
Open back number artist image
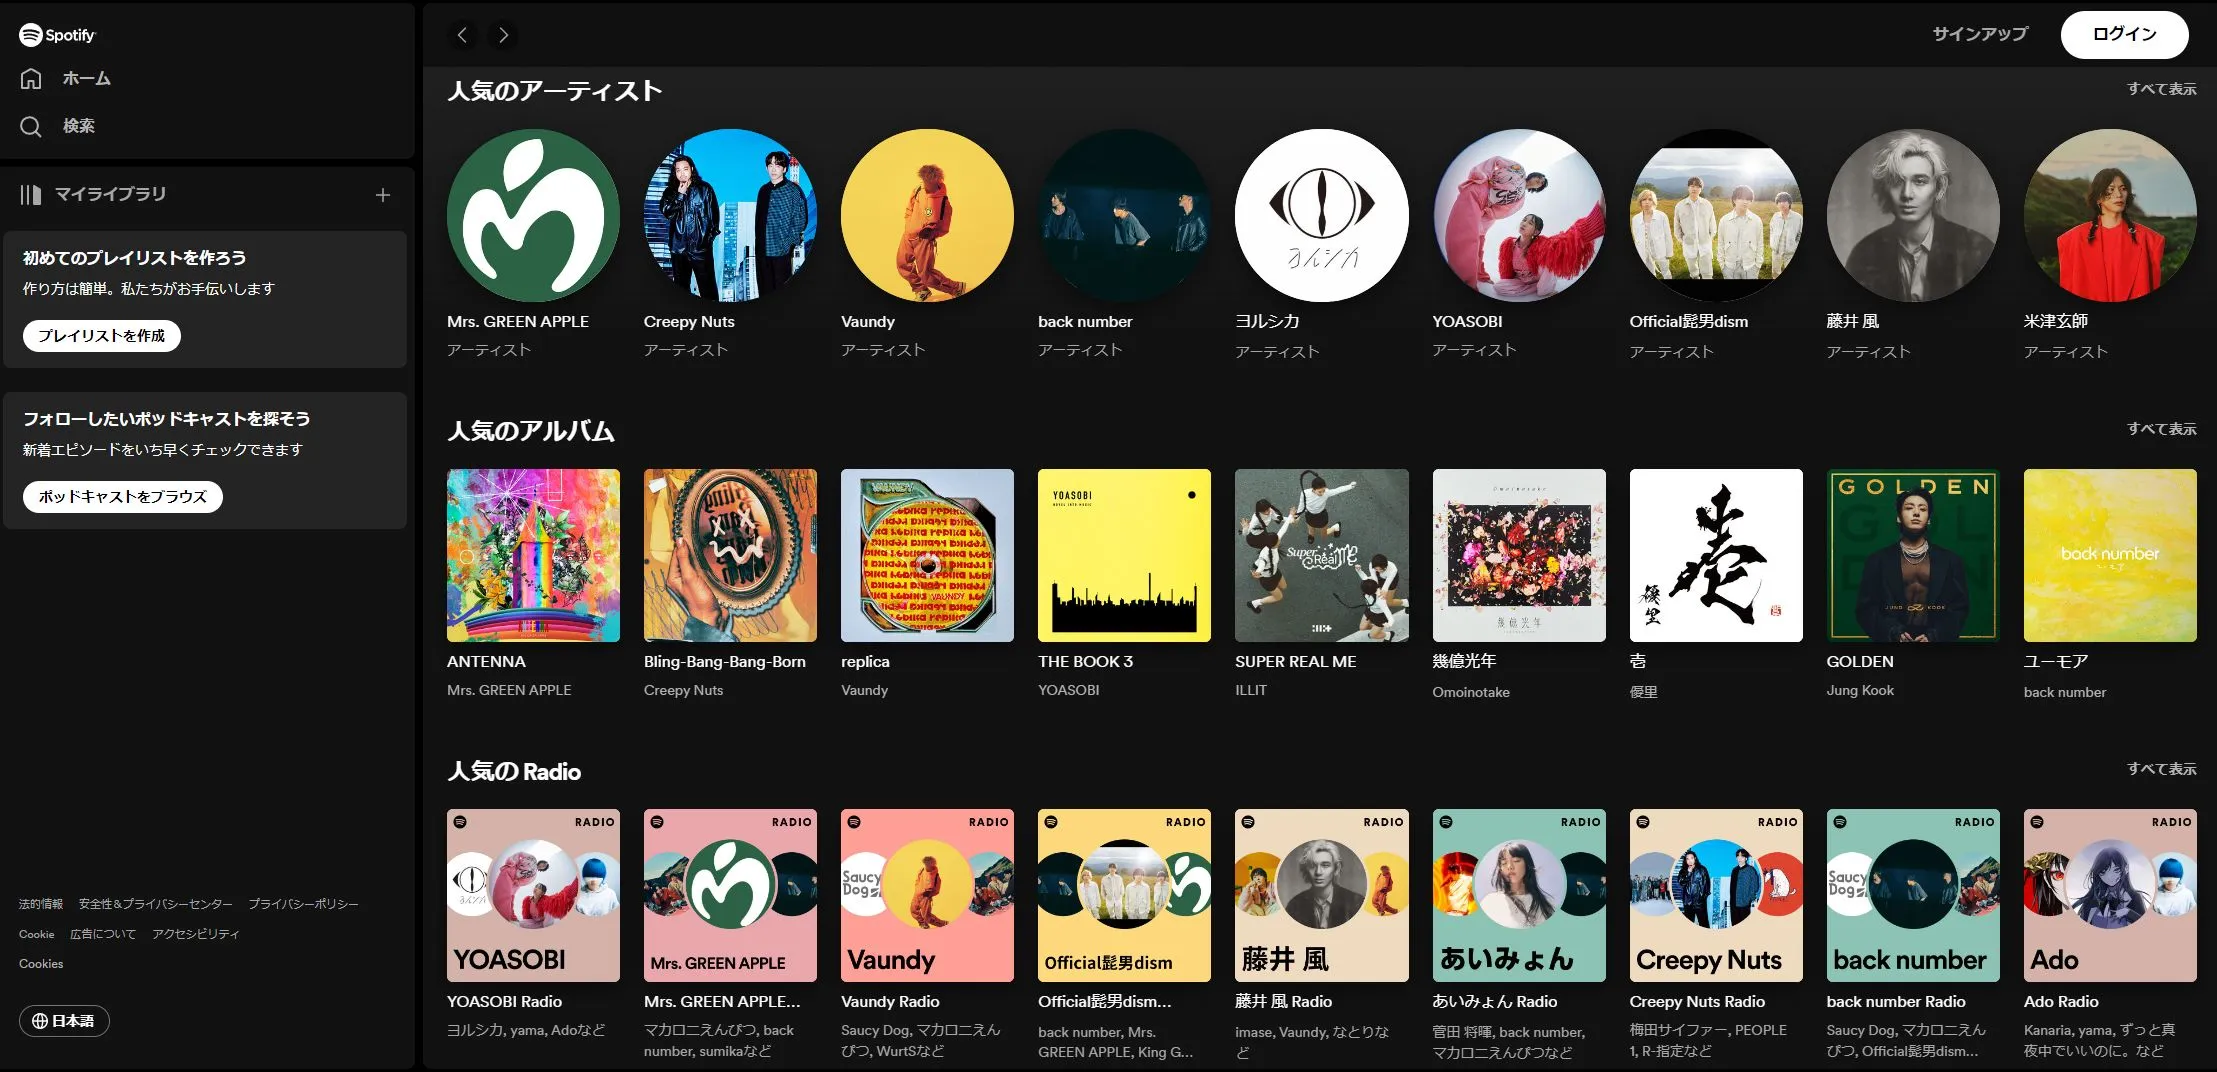pos(1124,215)
